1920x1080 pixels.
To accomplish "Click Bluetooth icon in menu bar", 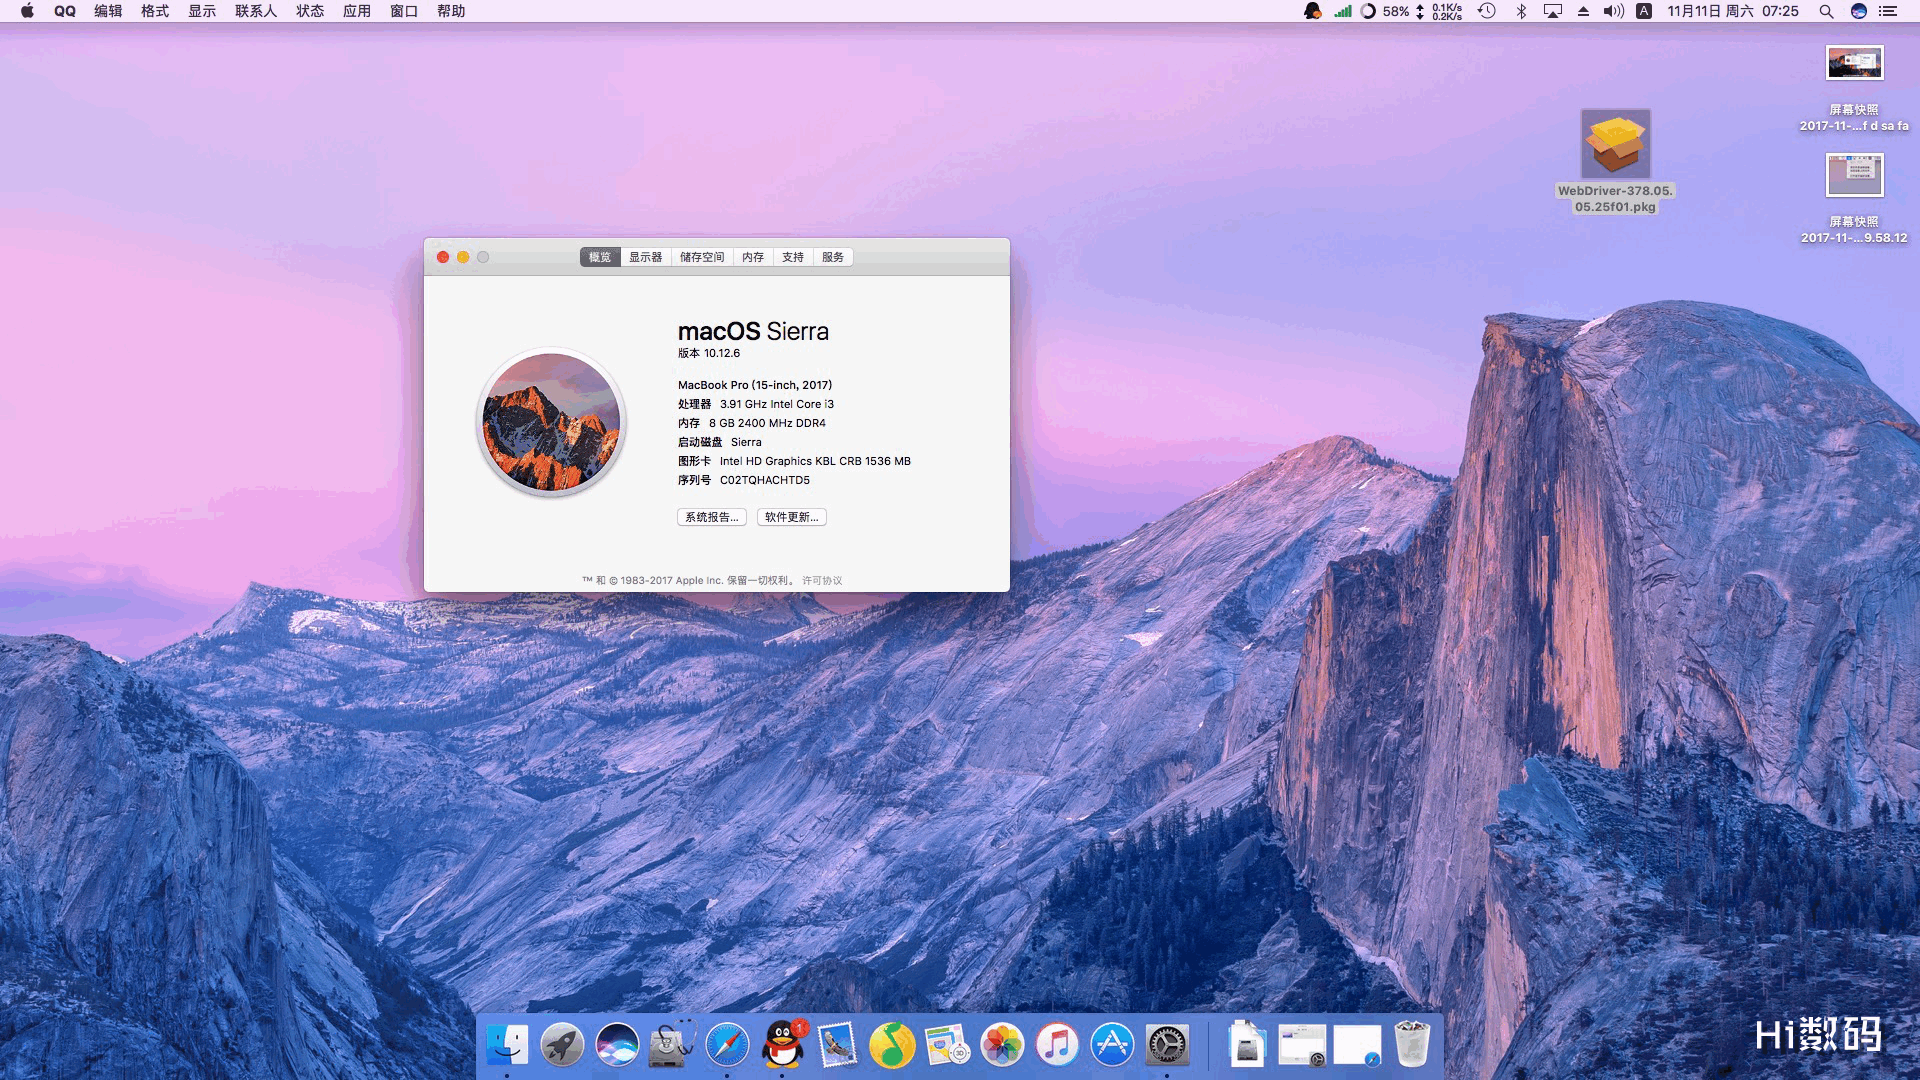I will tap(1521, 11).
